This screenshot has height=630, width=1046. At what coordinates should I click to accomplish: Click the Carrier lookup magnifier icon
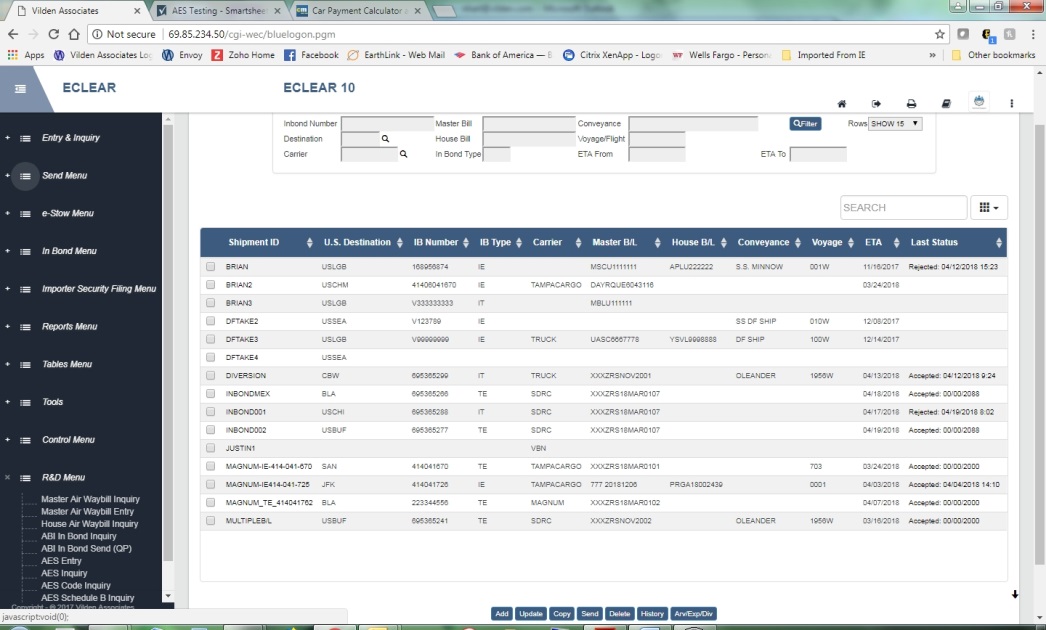click(x=403, y=154)
